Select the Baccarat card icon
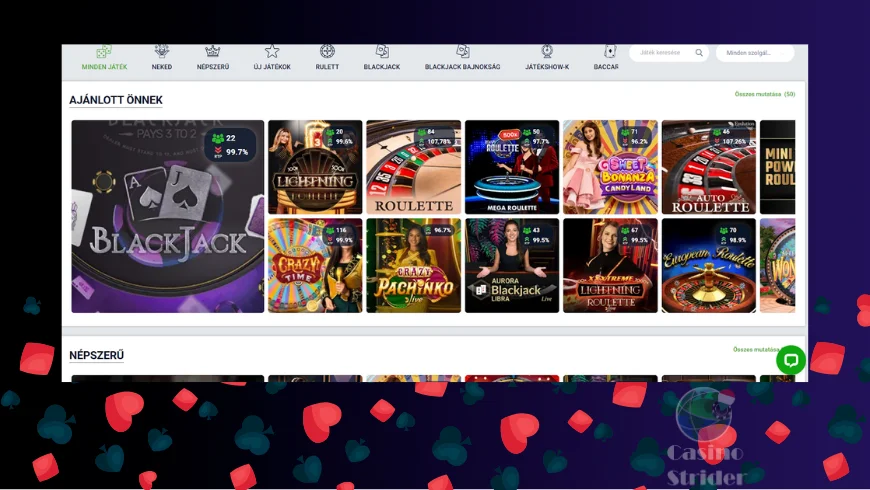Viewport: 870px width, 490px height. pyautogui.click(x=610, y=51)
